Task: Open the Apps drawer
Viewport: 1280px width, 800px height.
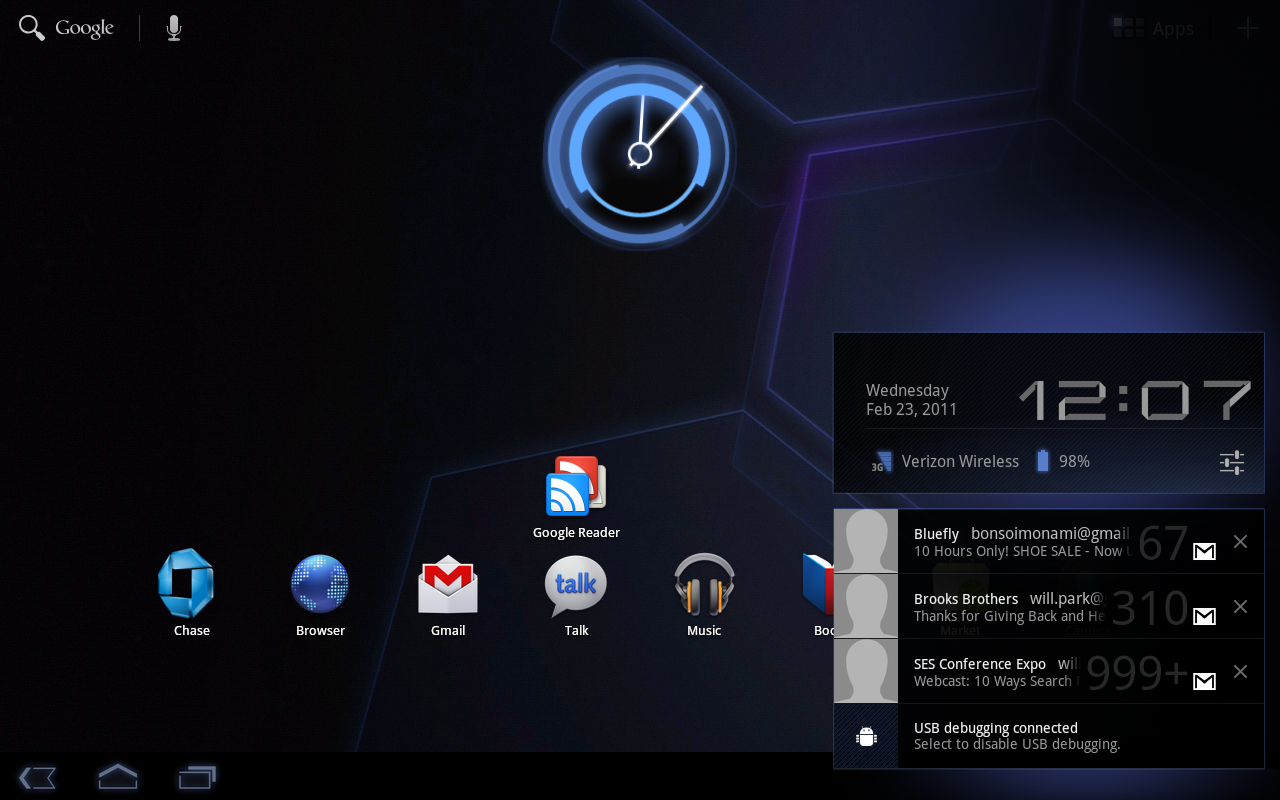Action: [x=1154, y=29]
